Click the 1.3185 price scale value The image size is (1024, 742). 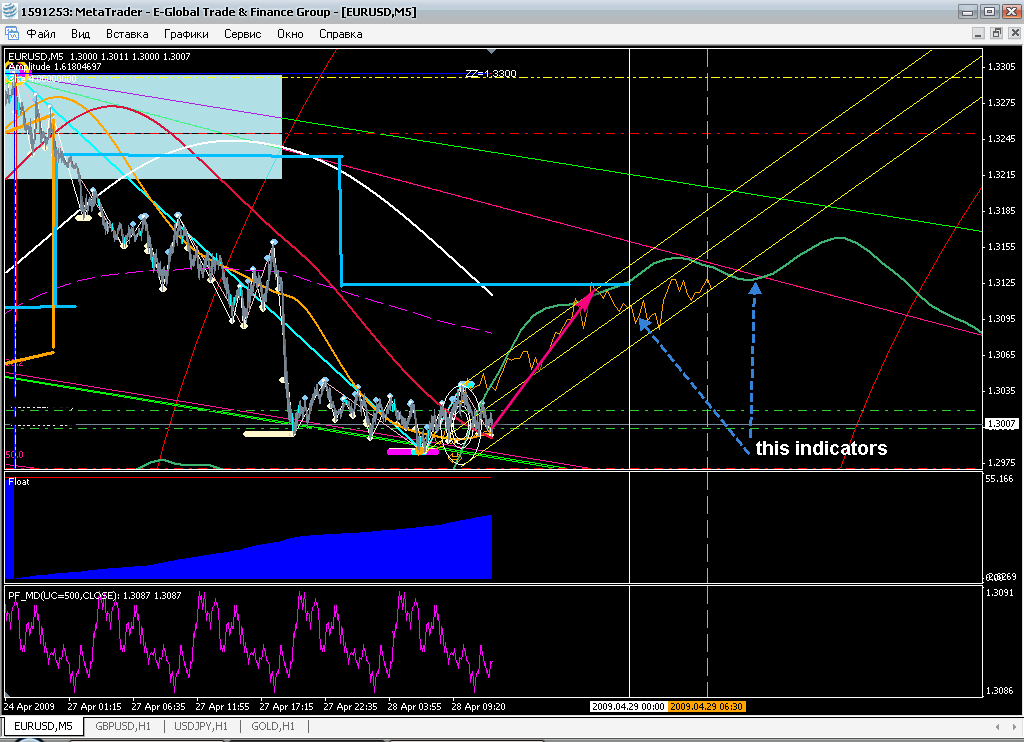pyautogui.click(x=1001, y=210)
